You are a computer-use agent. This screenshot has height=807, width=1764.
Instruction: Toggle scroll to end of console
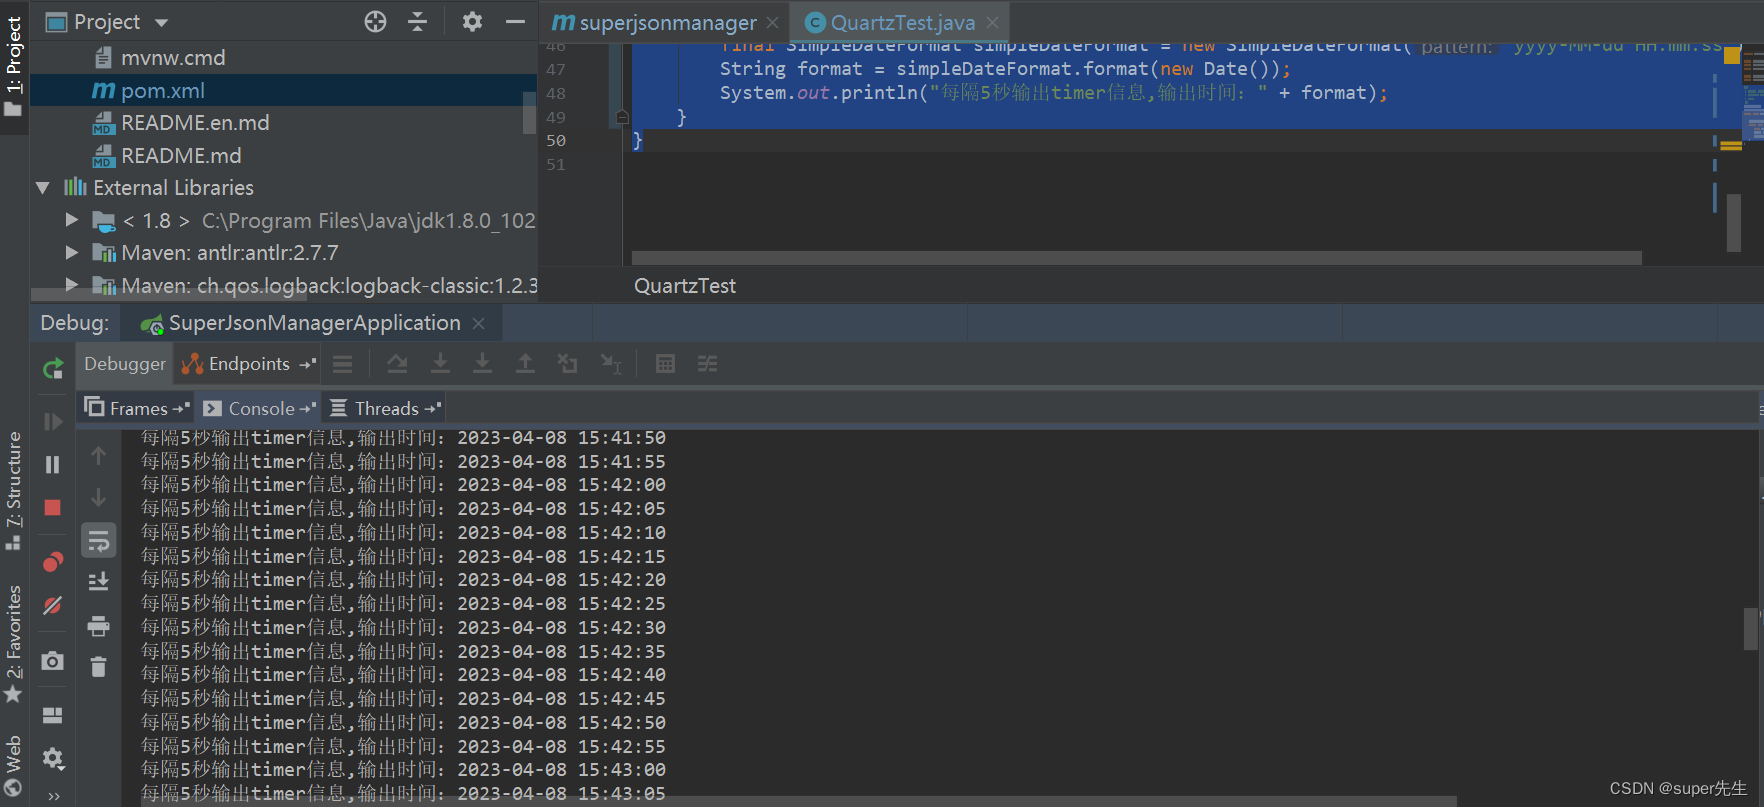pyautogui.click(x=98, y=582)
